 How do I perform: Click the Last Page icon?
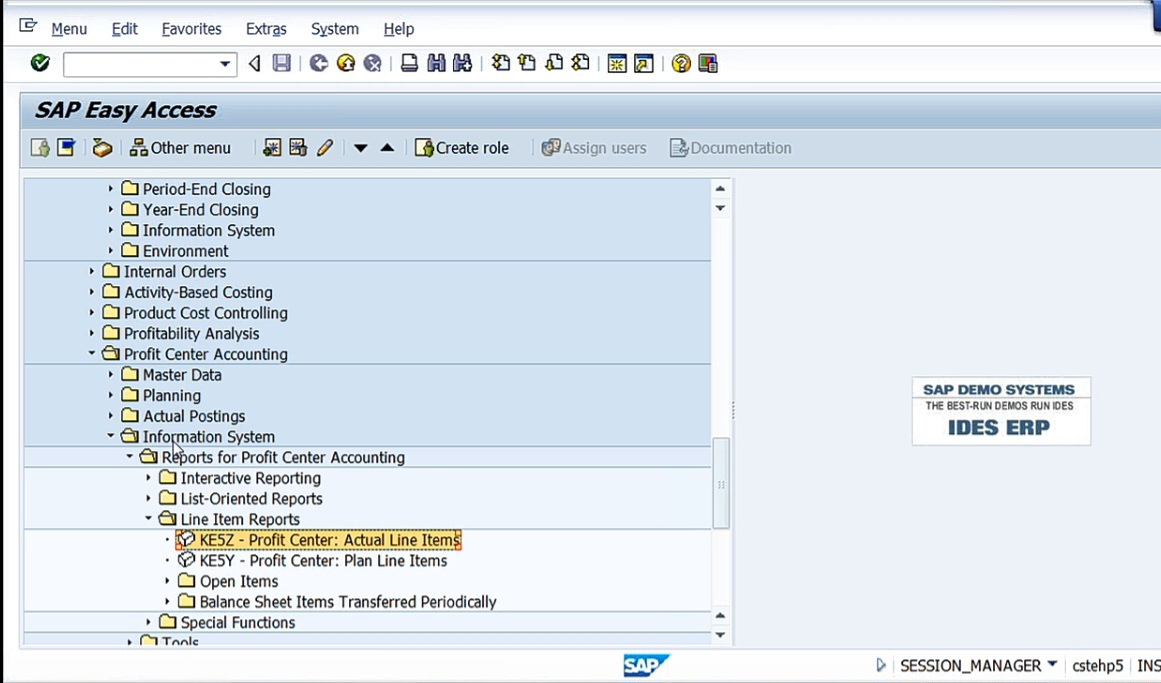581,64
